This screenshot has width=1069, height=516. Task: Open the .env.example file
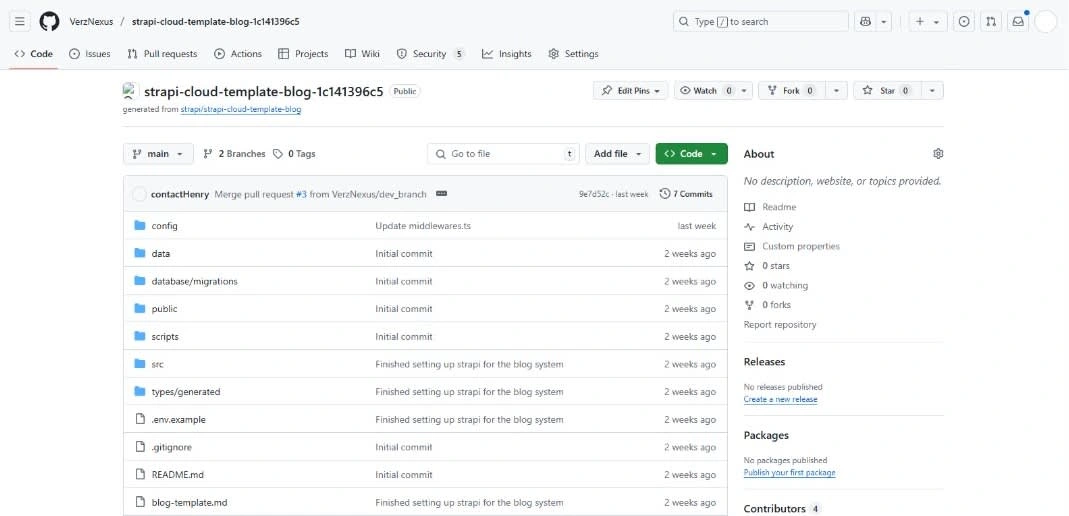[x=179, y=420]
